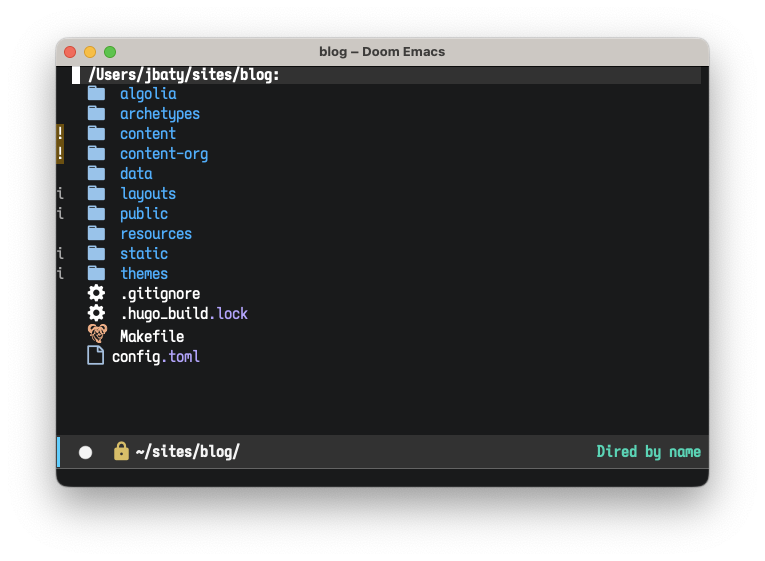Click the document icon beside config.toml

point(96,356)
